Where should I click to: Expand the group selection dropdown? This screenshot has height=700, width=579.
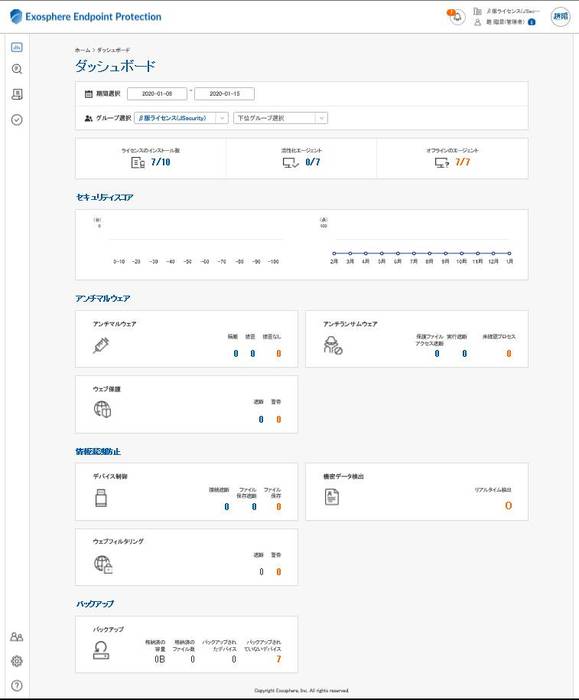pos(181,118)
